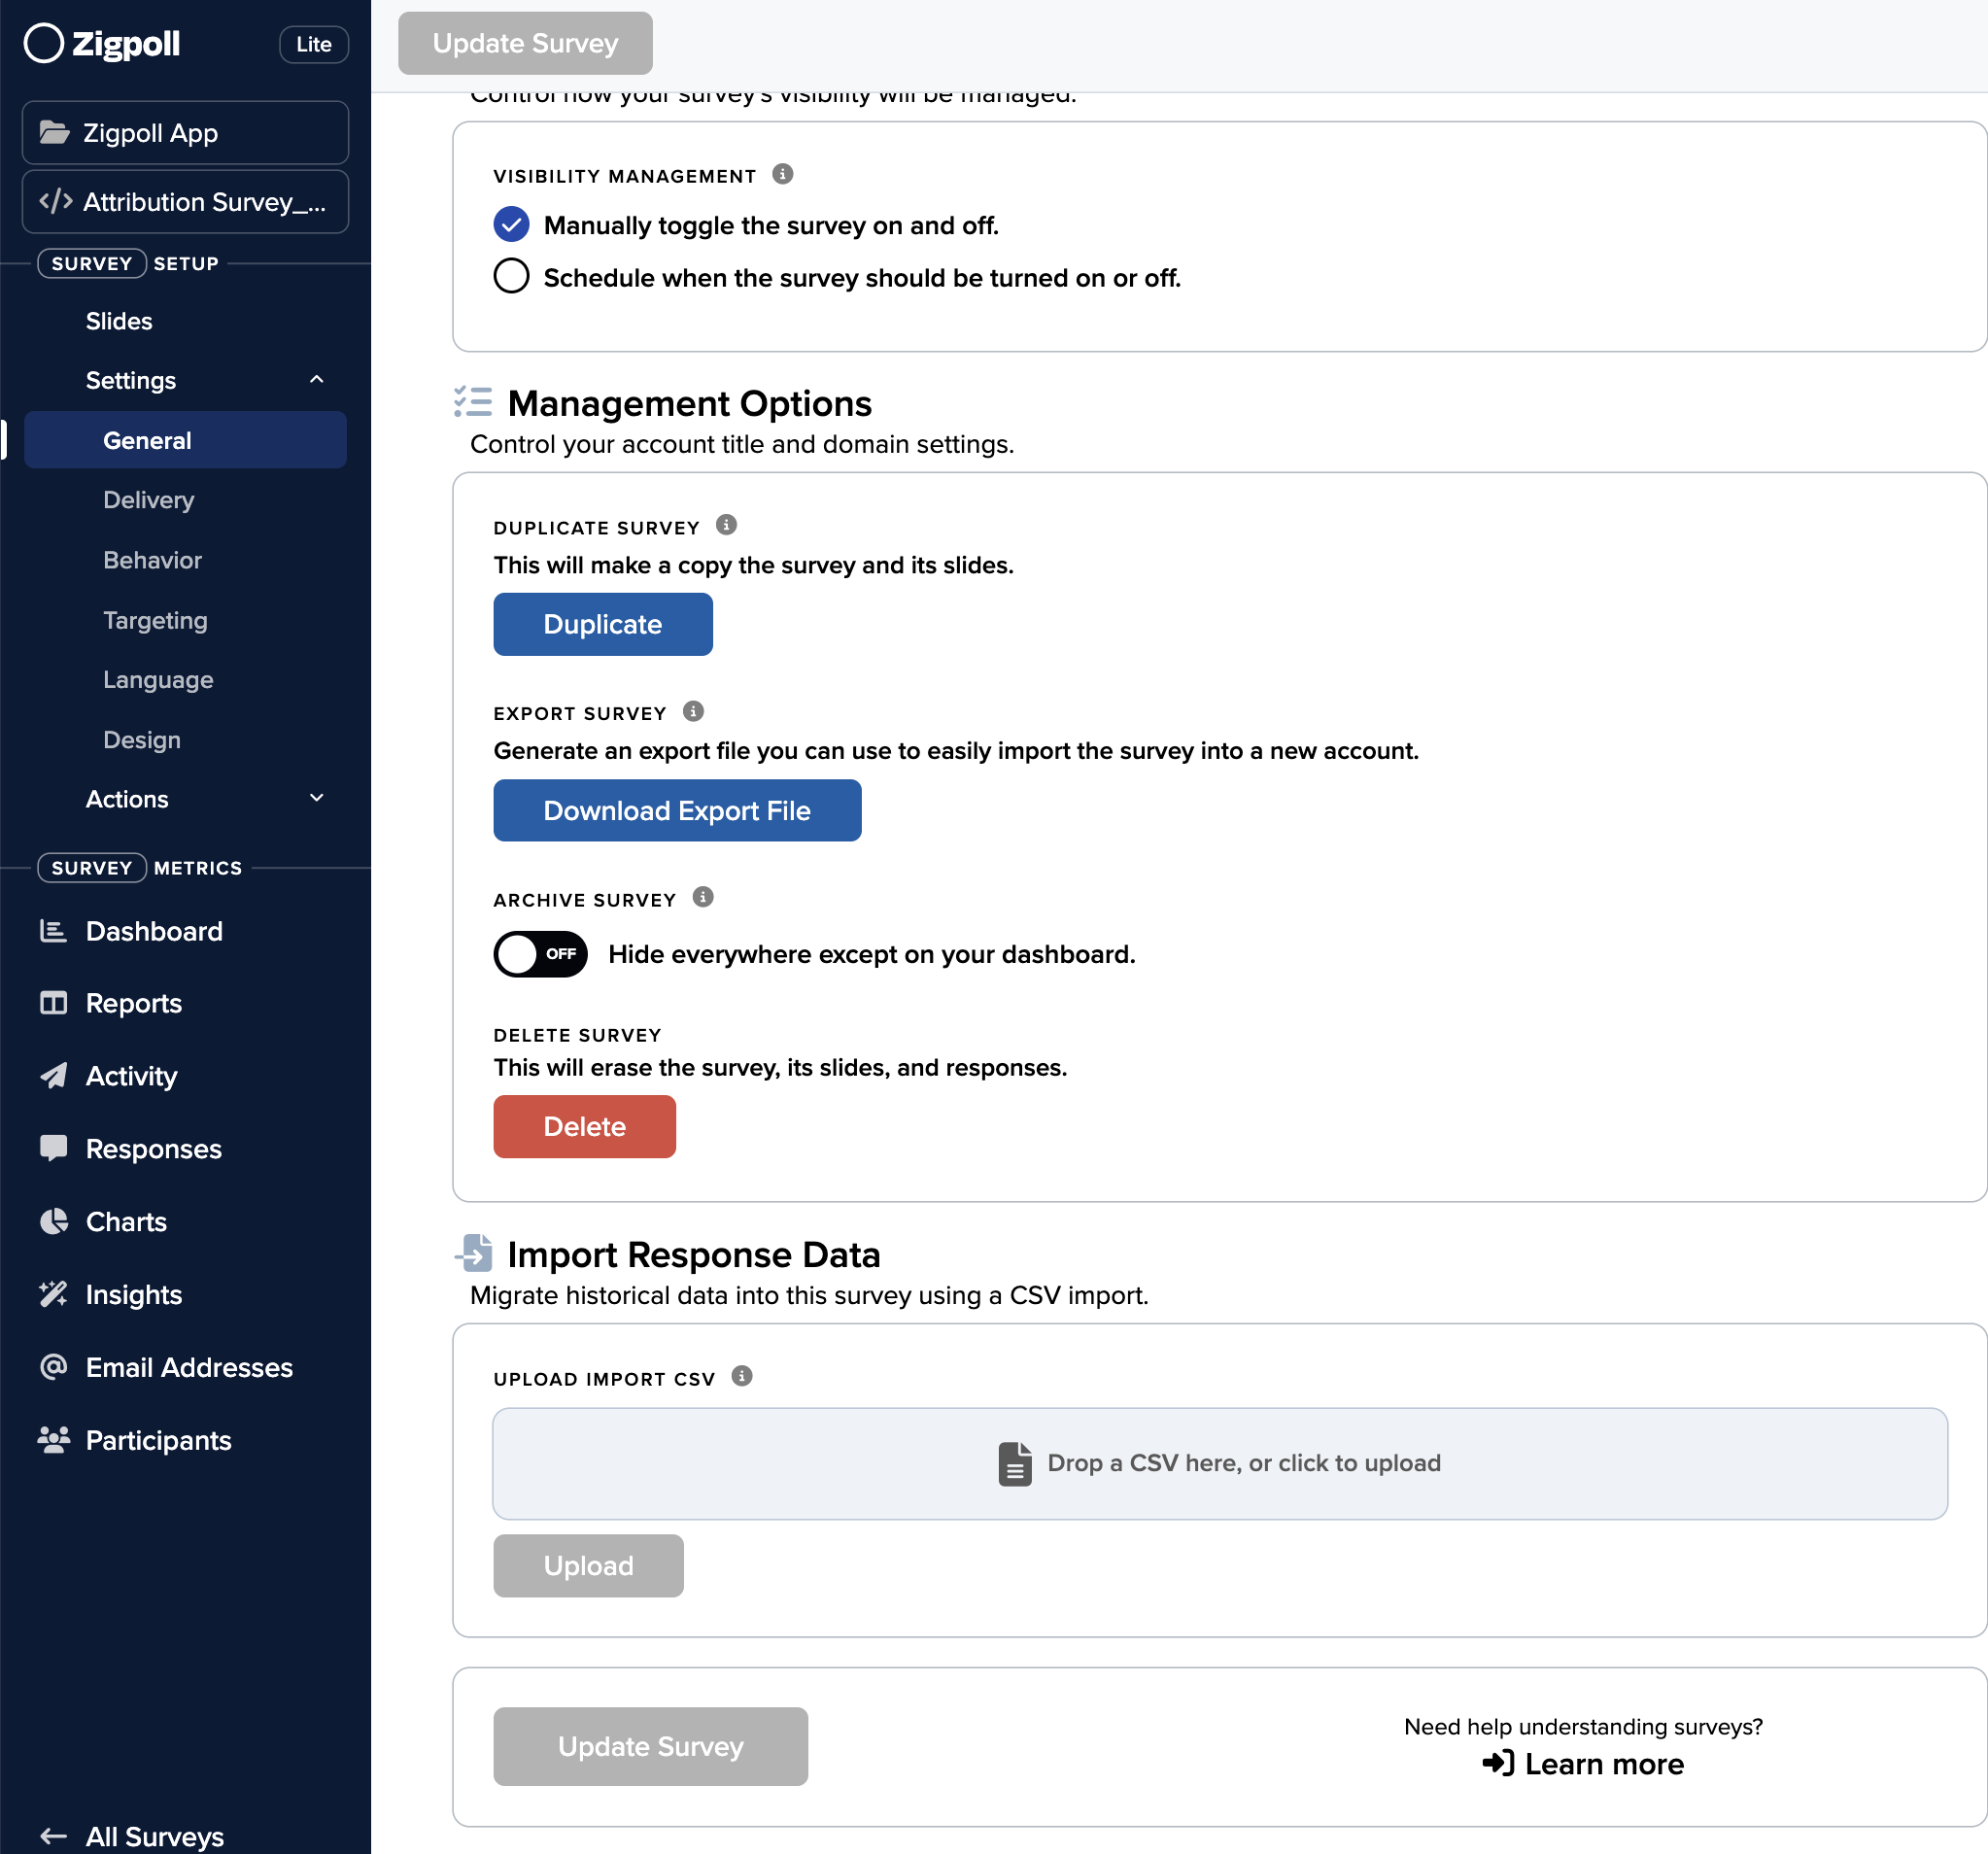Expand the Actions section chevron
Image resolution: width=1988 pixels, height=1854 pixels.
click(x=317, y=798)
